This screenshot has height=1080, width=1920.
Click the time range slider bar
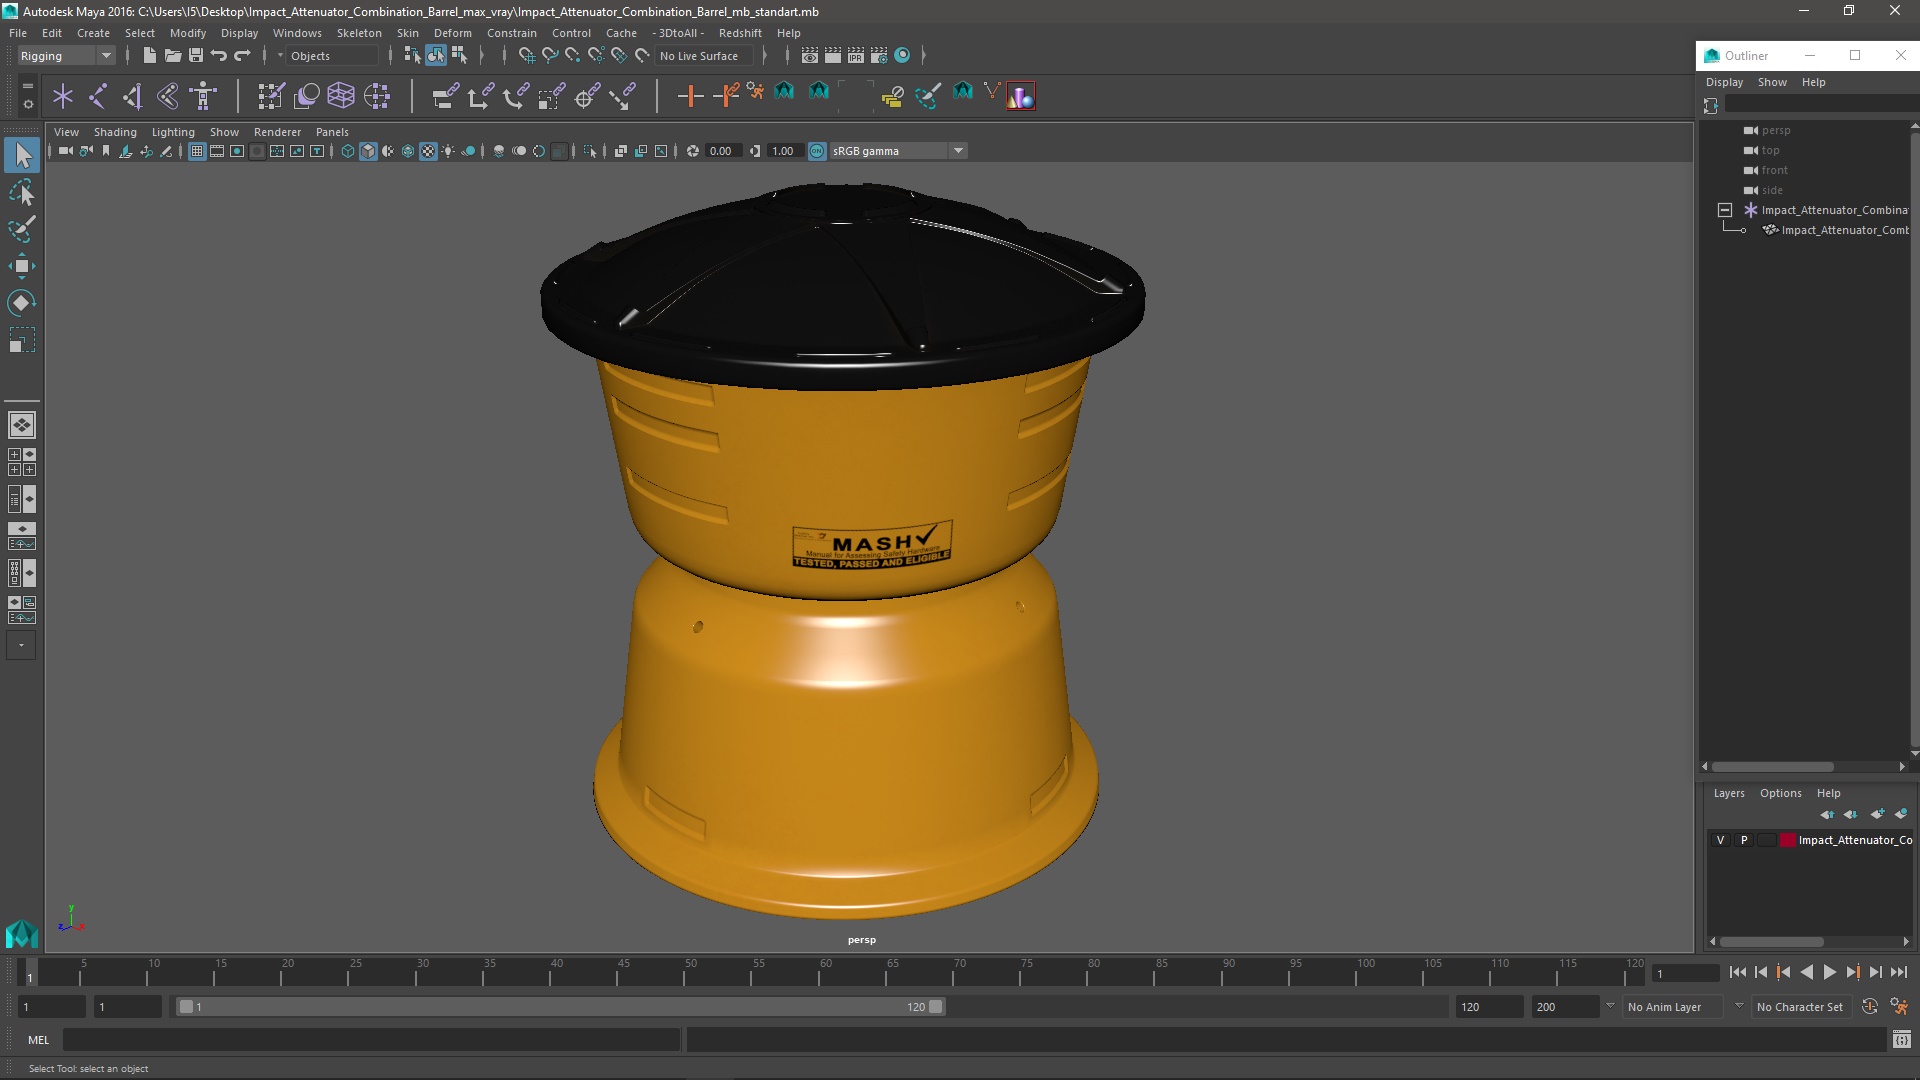(x=560, y=1007)
